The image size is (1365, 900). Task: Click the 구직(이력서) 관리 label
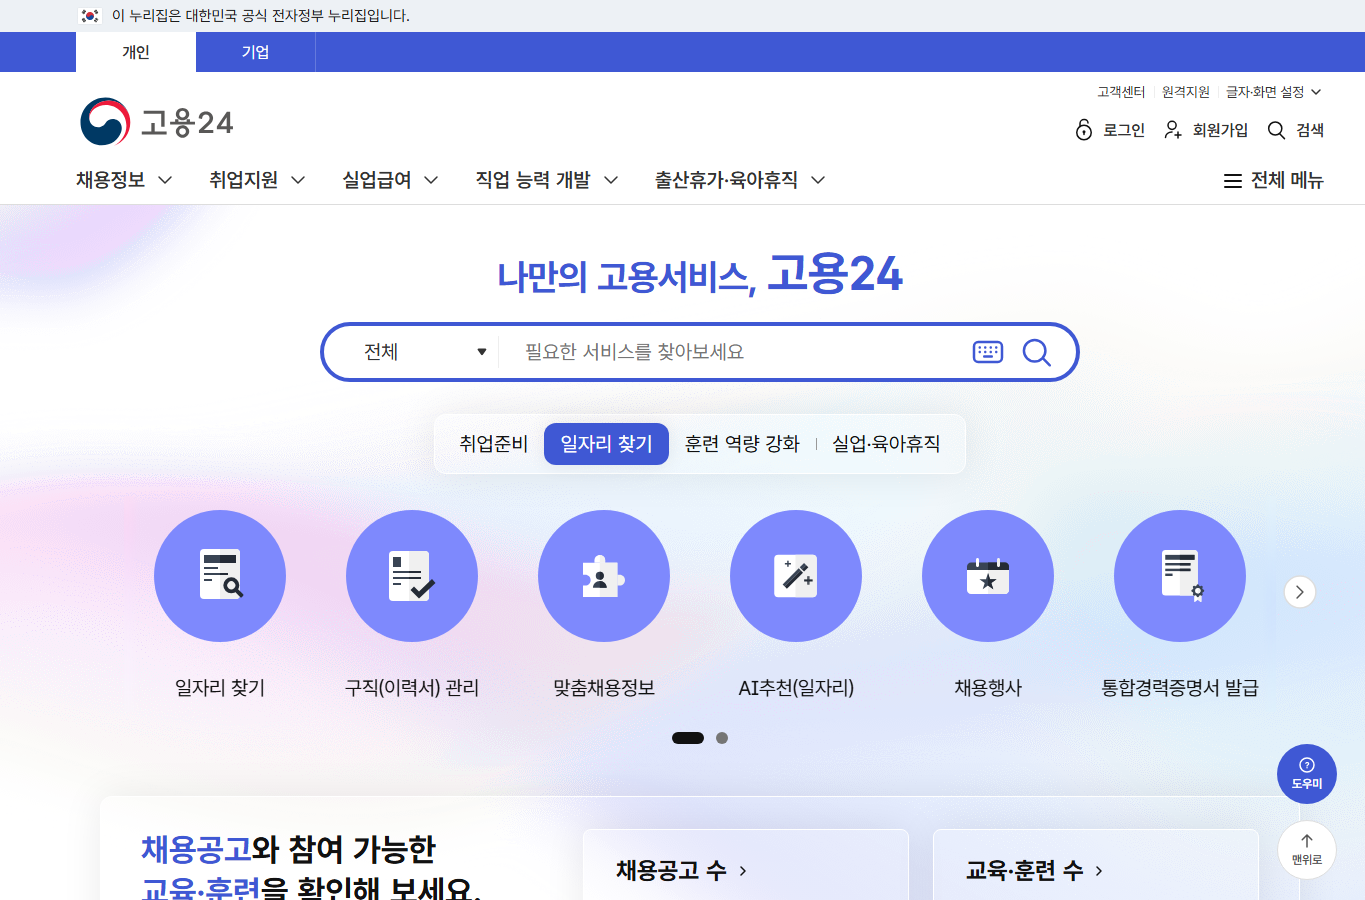pyautogui.click(x=412, y=688)
